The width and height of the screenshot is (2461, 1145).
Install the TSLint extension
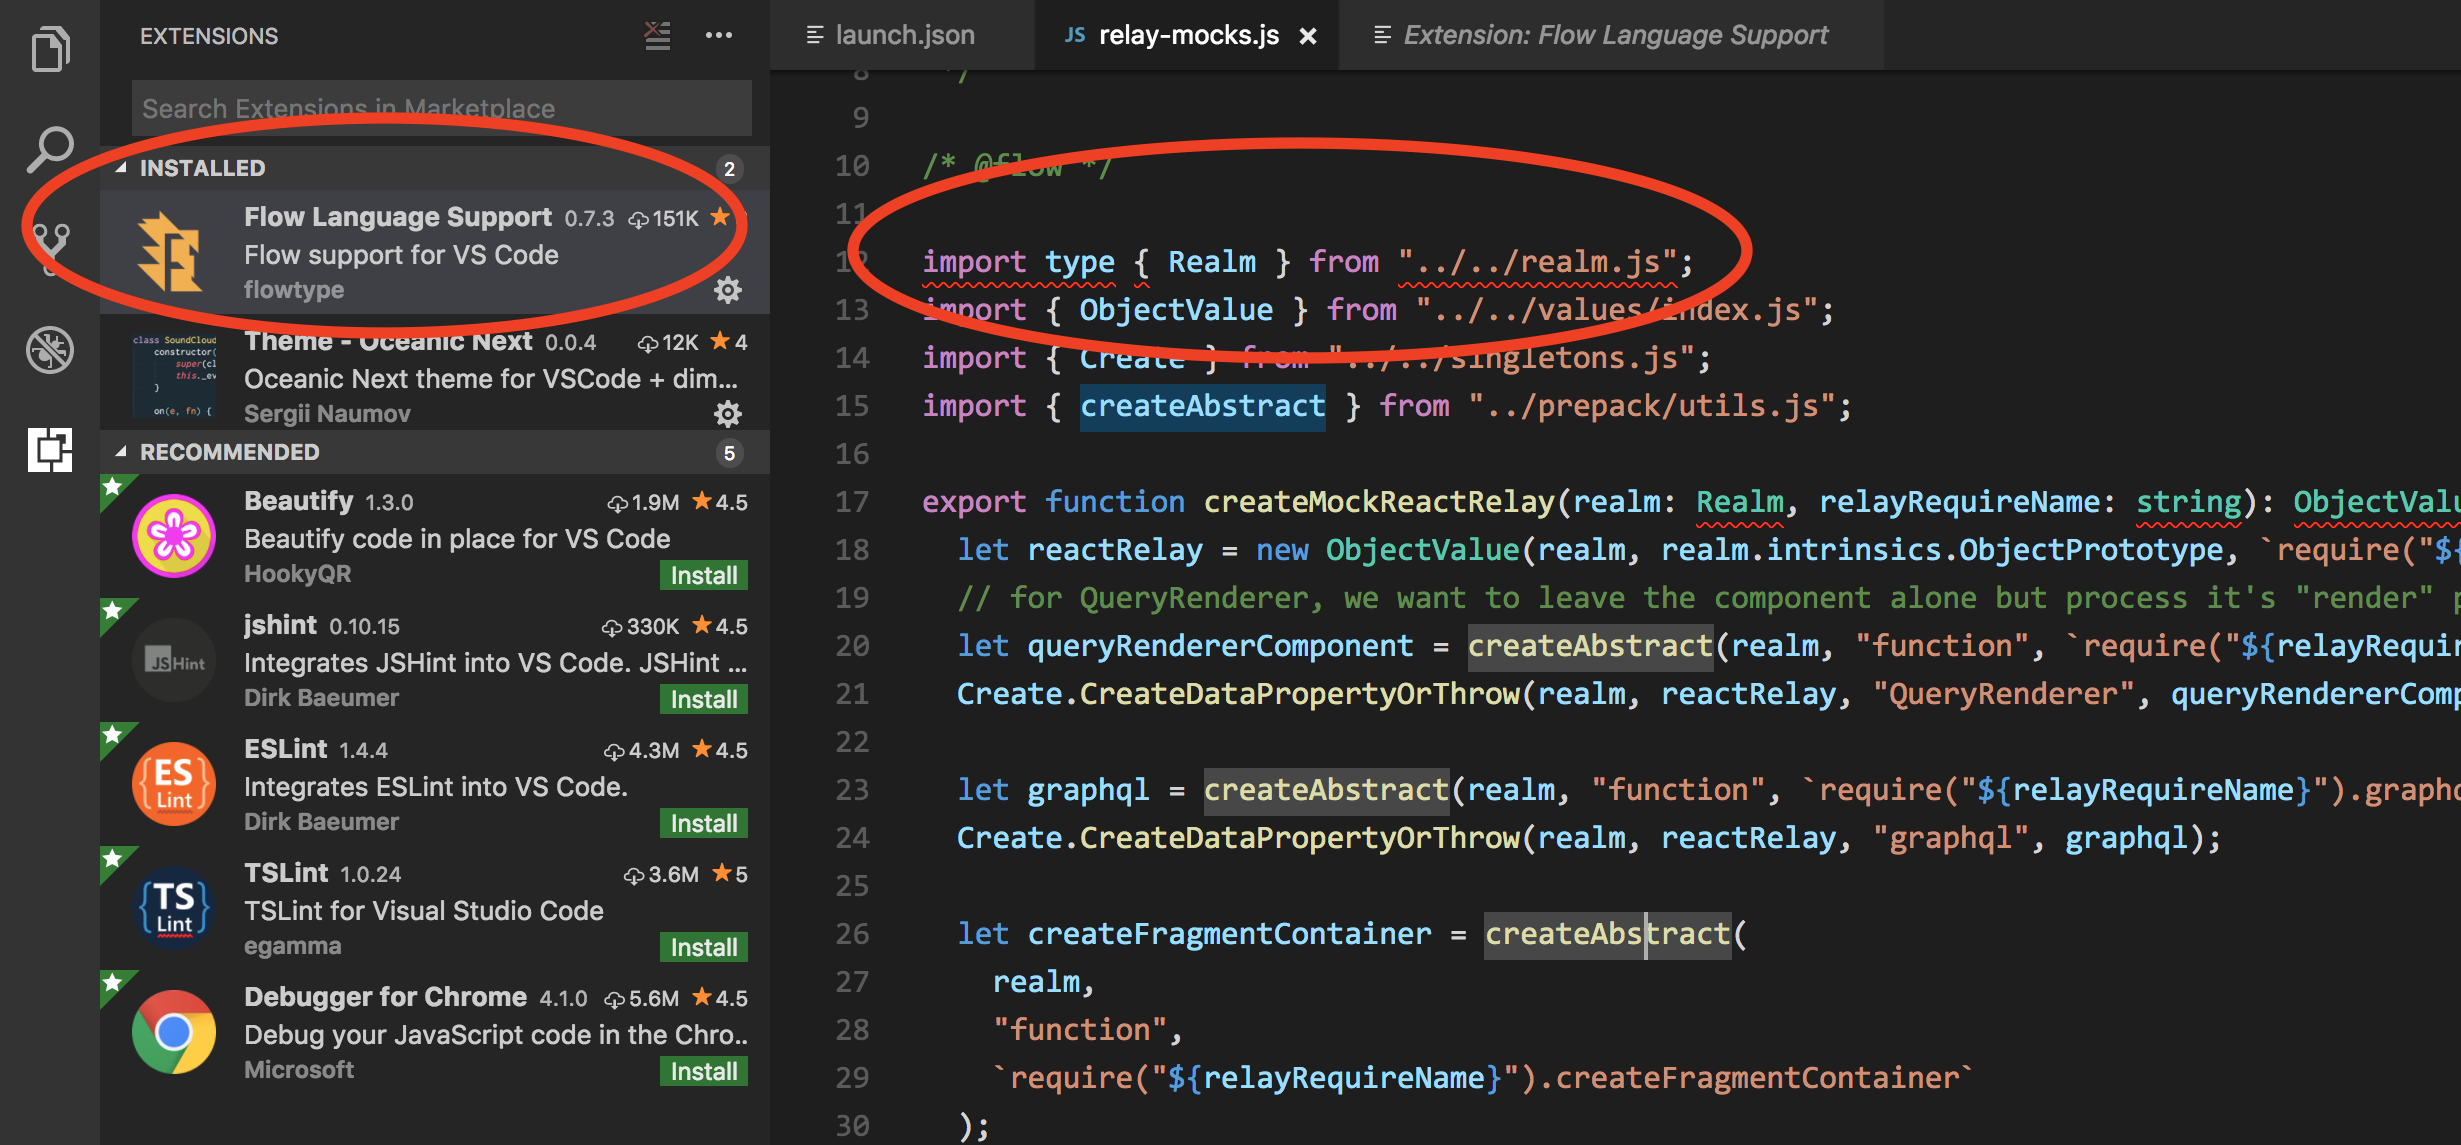point(703,946)
